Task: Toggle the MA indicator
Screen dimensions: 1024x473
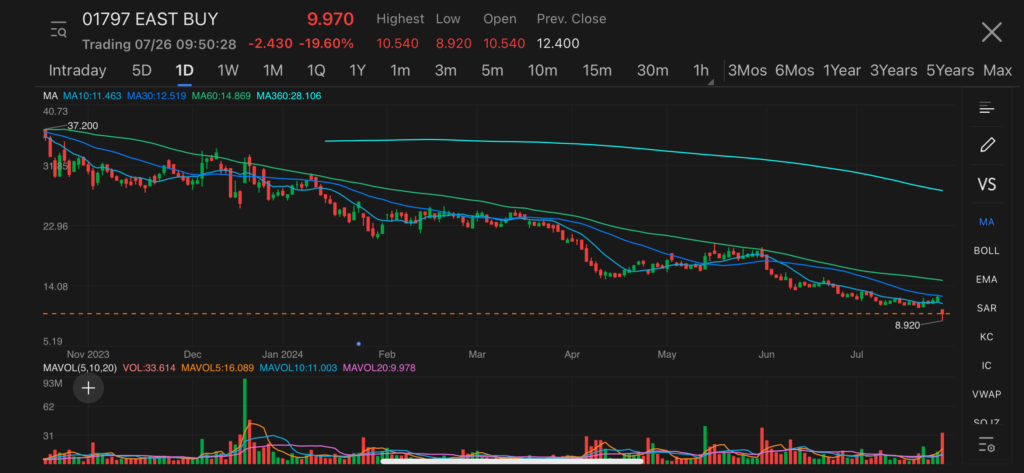Action: (987, 221)
